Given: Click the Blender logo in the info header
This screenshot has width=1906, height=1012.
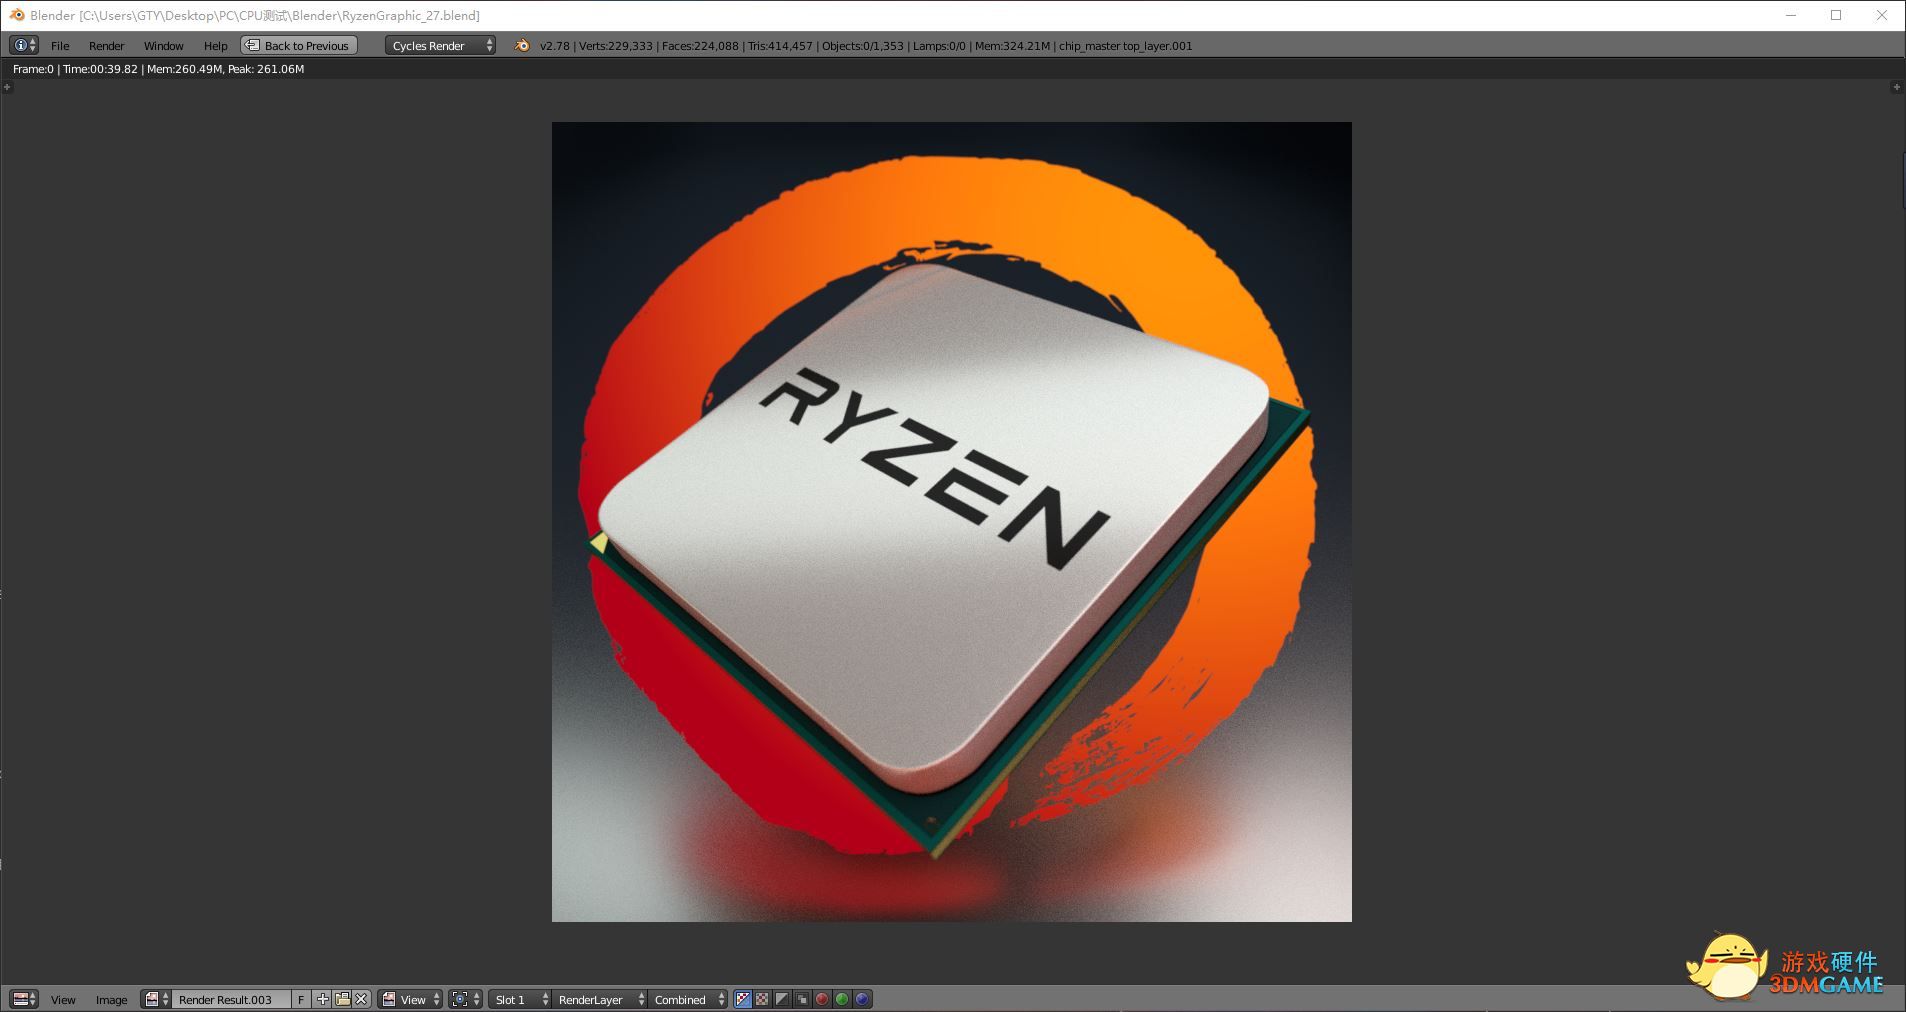Looking at the screenshot, I should point(521,45).
